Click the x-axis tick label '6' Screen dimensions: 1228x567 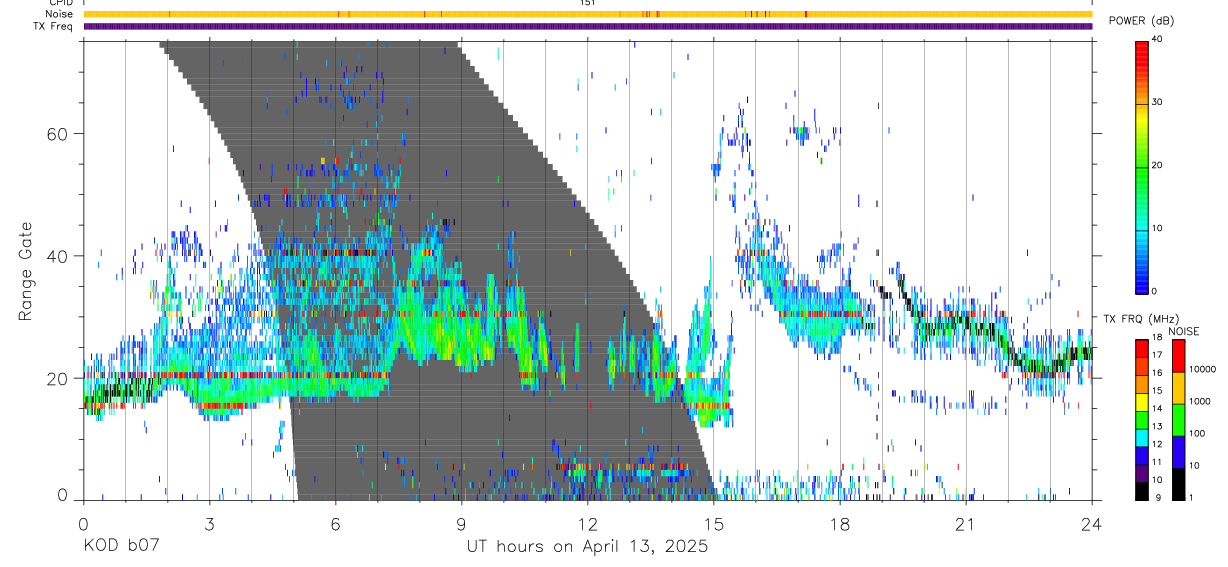335,523
